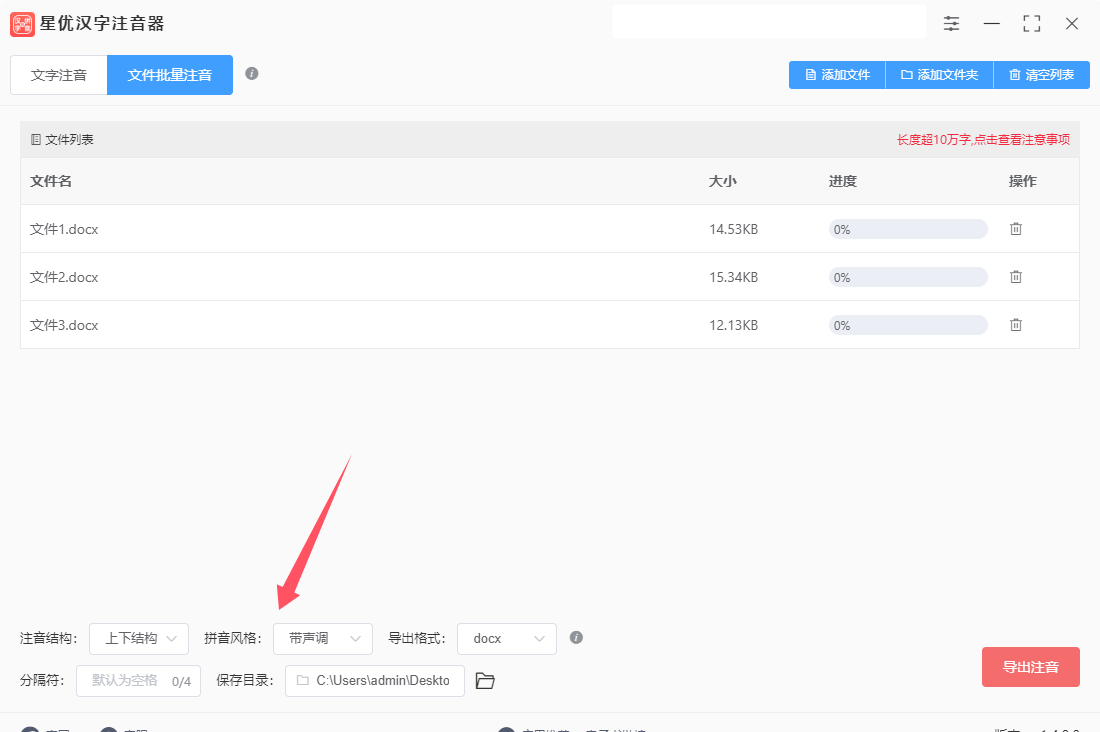Remove 文件3.docx via trash icon
This screenshot has height=732, width=1100.
[1016, 325]
